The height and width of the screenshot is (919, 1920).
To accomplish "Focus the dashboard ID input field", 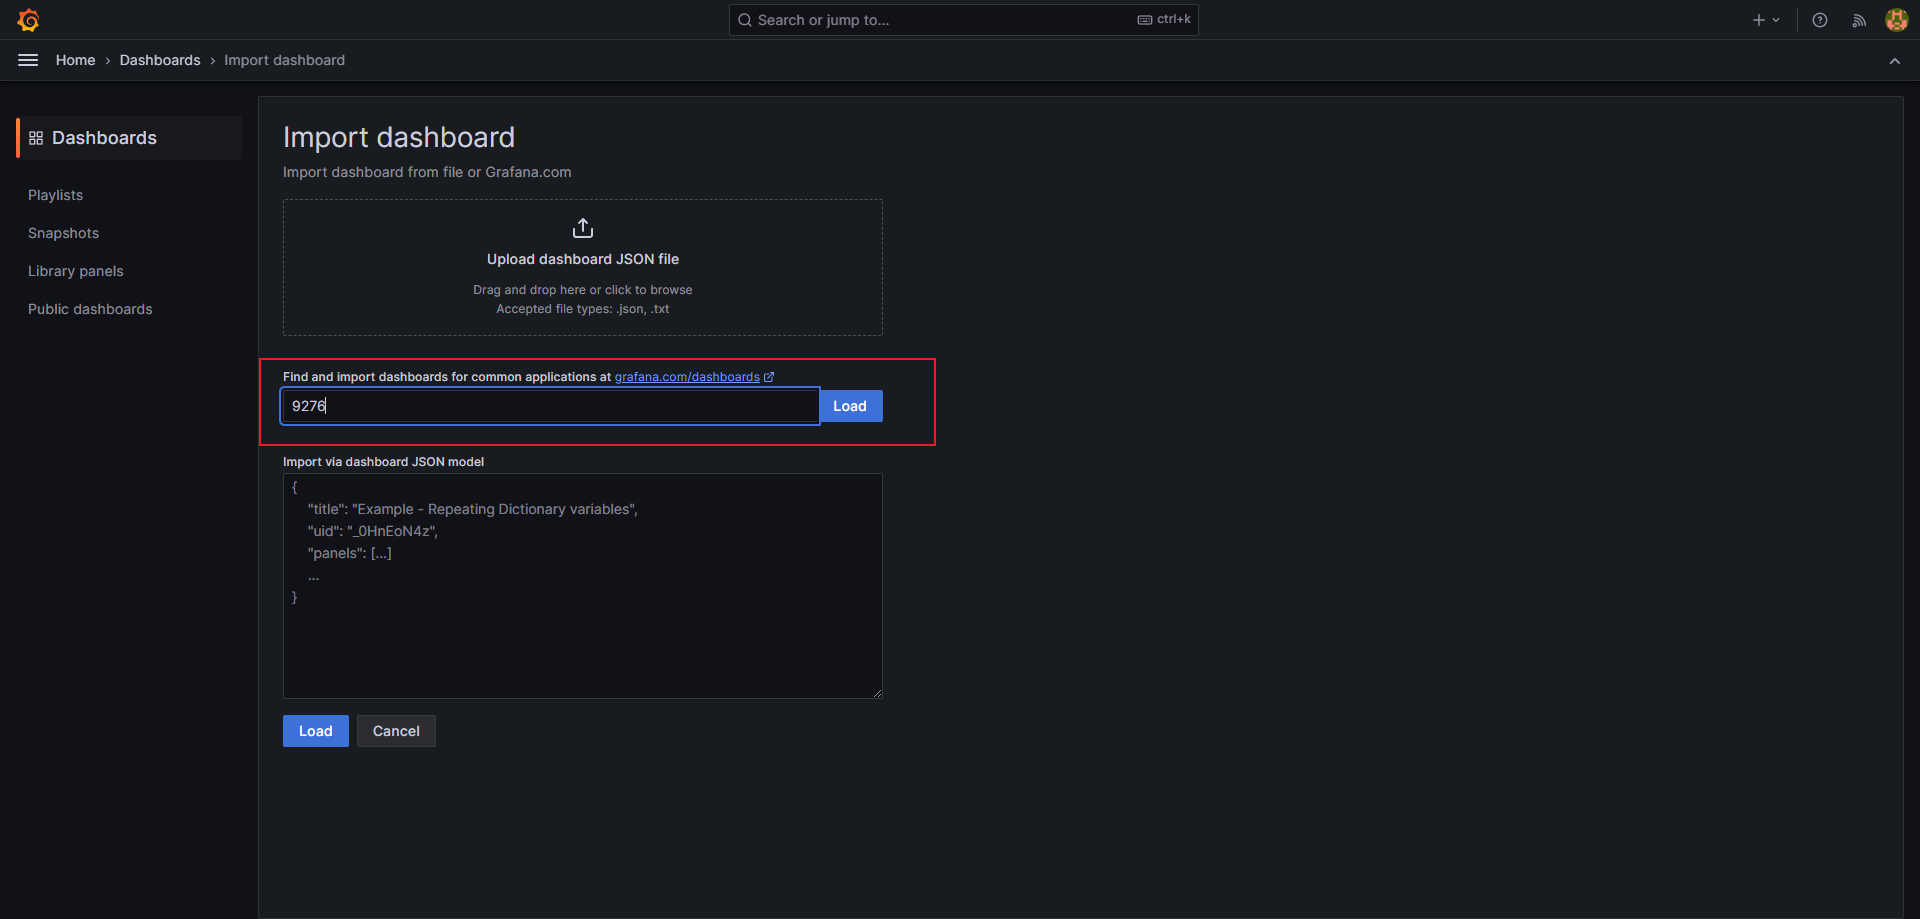I will click(x=550, y=406).
